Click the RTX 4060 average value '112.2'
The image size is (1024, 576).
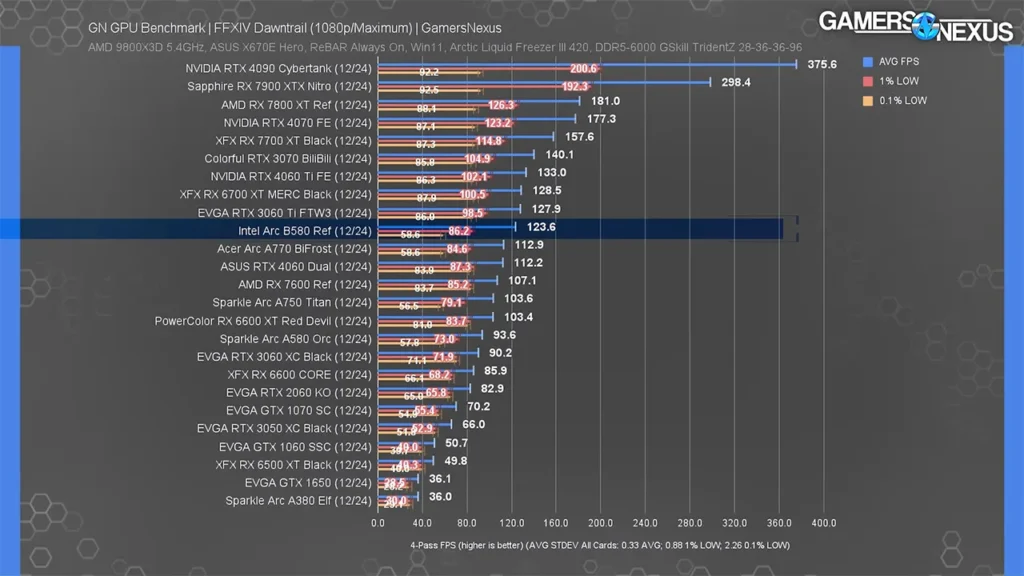[528, 263]
